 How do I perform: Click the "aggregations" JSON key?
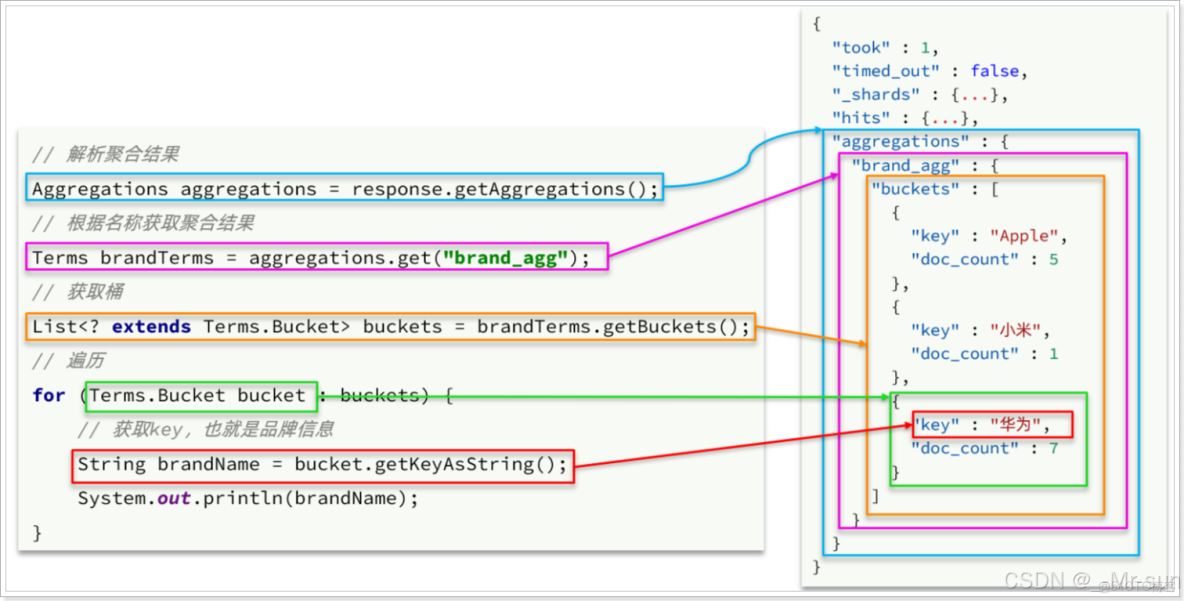coord(899,141)
